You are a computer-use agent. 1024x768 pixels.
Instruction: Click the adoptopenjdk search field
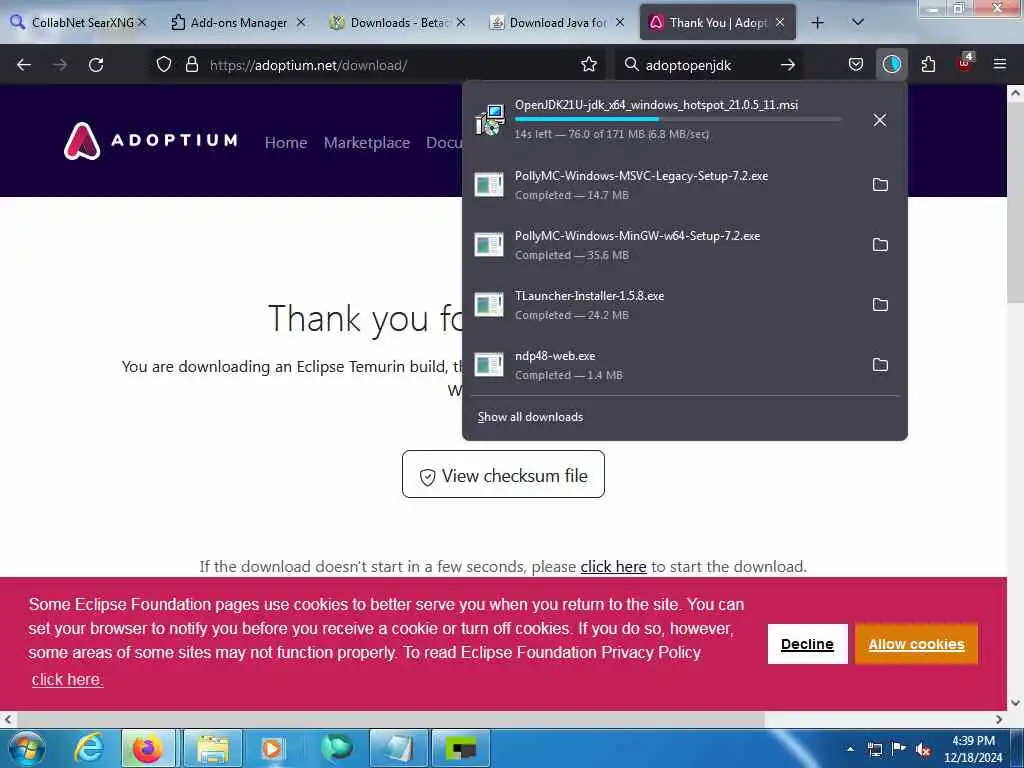point(709,65)
